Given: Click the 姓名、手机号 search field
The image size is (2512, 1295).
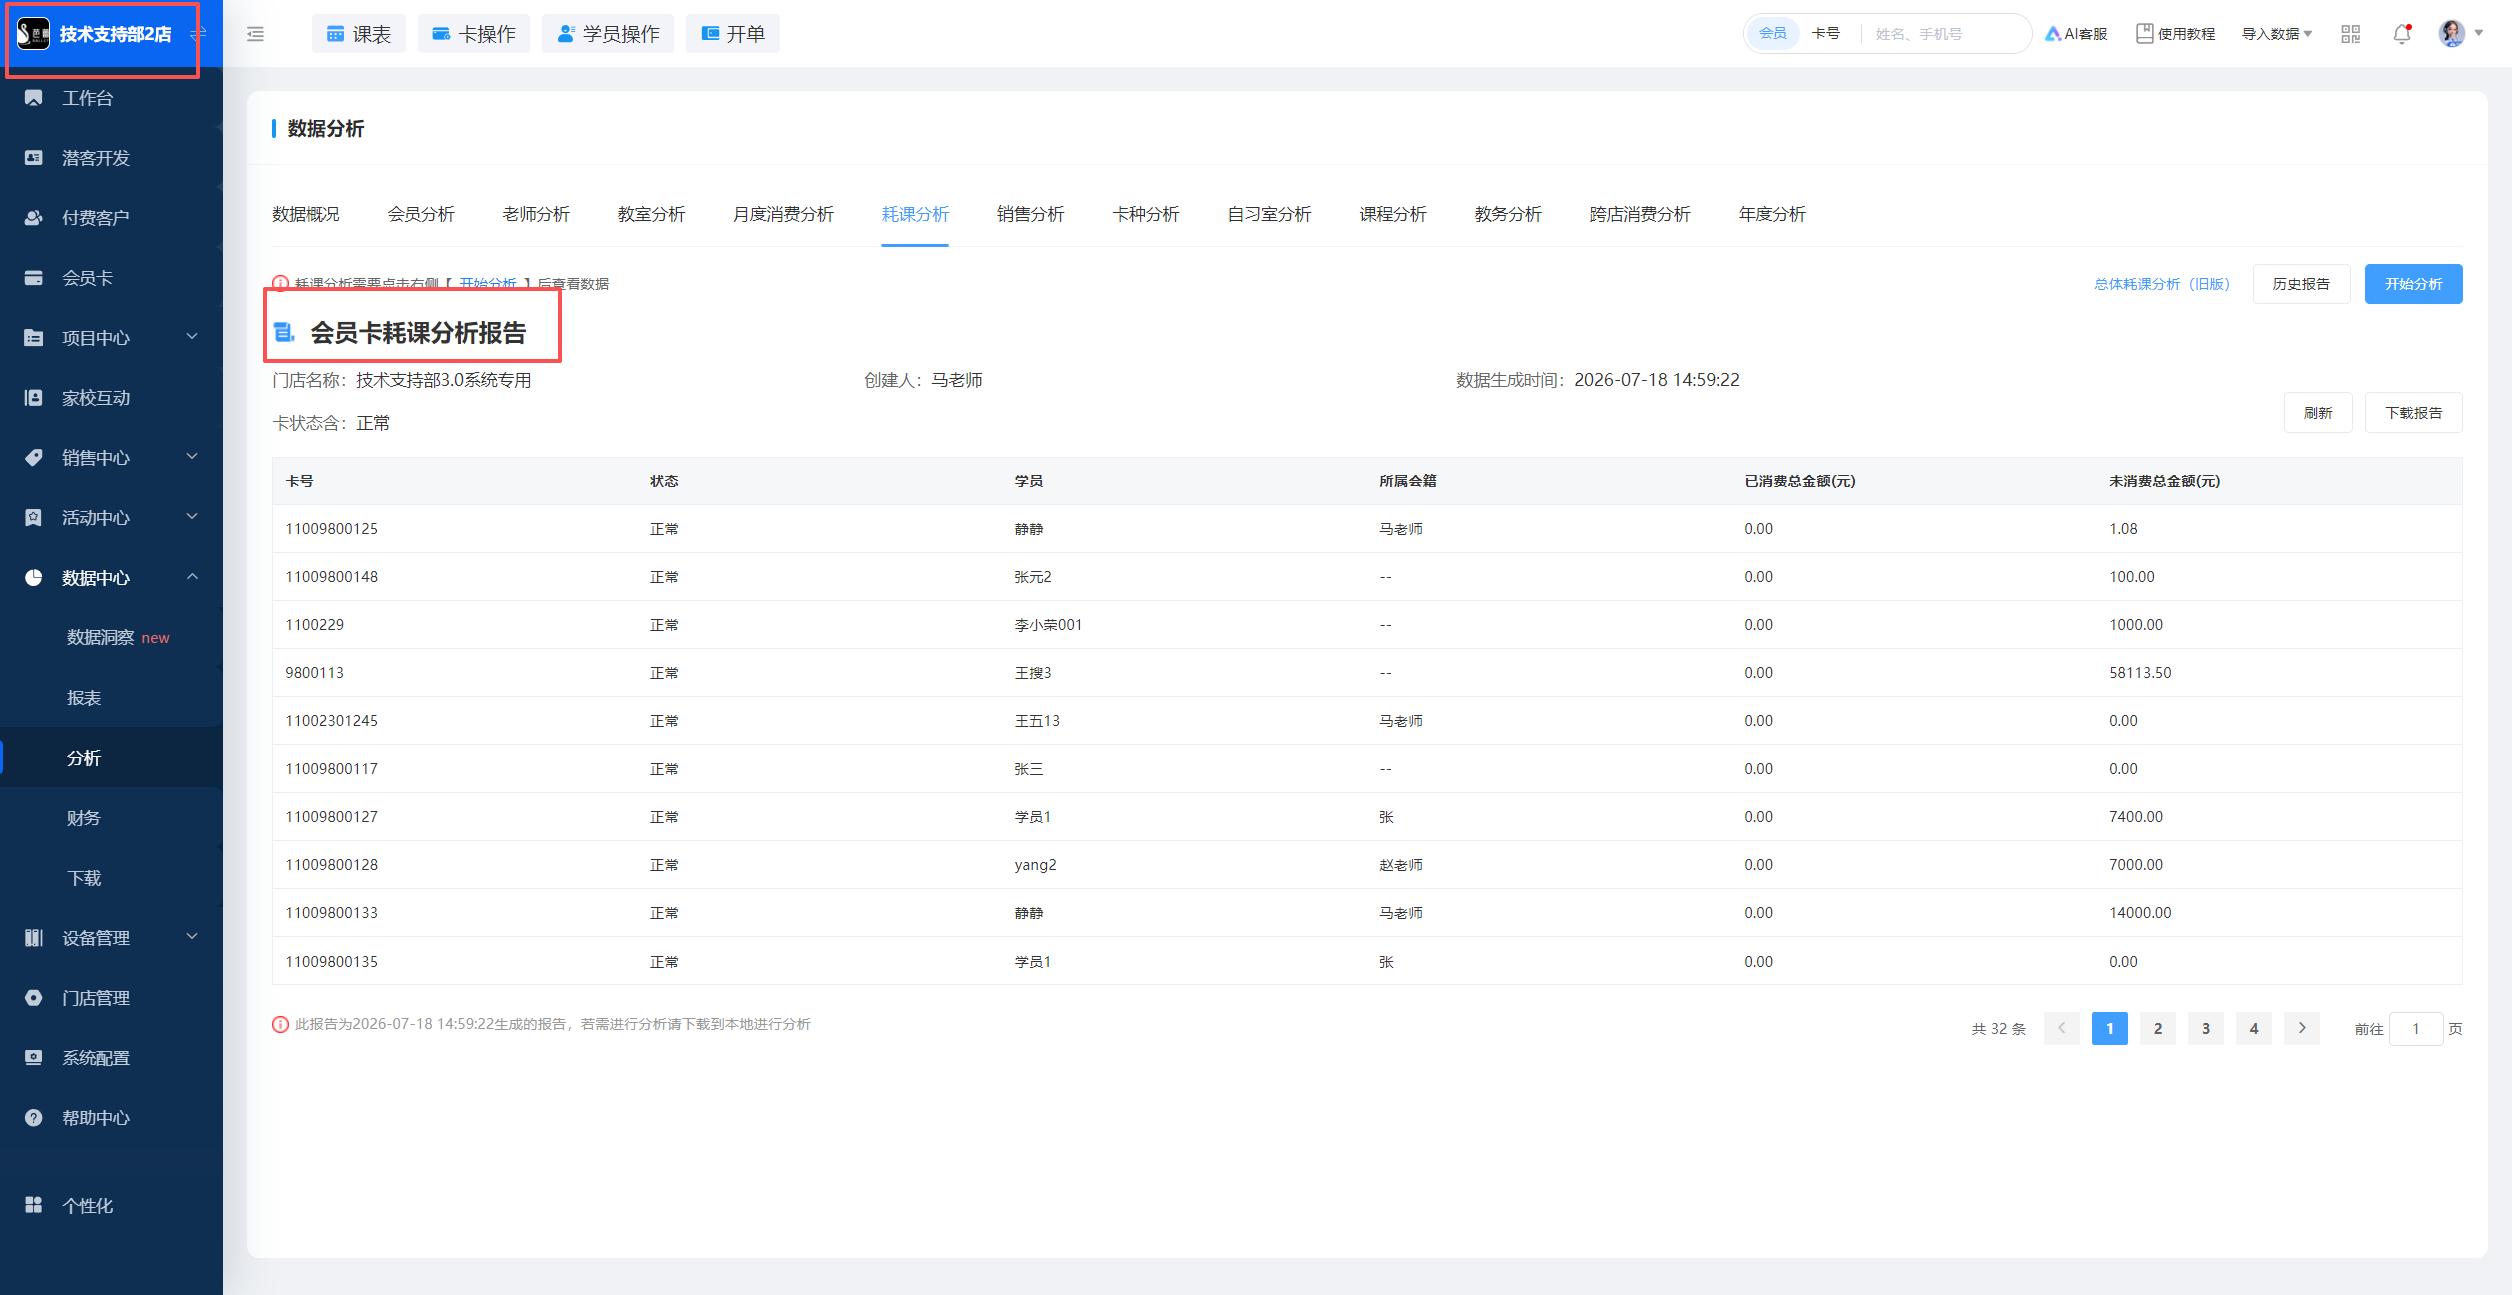Looking at the screenshot, I should [1944, 34].
